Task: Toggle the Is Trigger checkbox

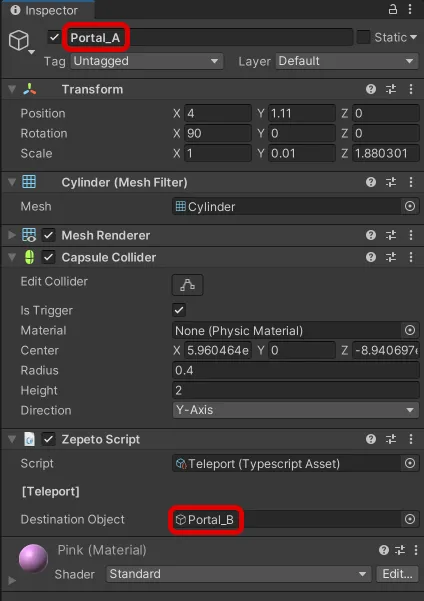Action: (x=179, y=310)
